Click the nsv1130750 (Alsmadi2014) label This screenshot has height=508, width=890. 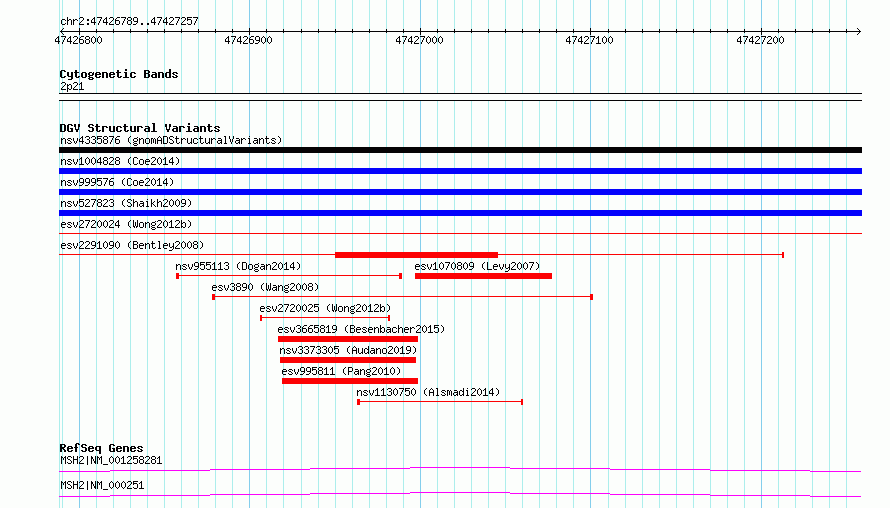[428, 392]
